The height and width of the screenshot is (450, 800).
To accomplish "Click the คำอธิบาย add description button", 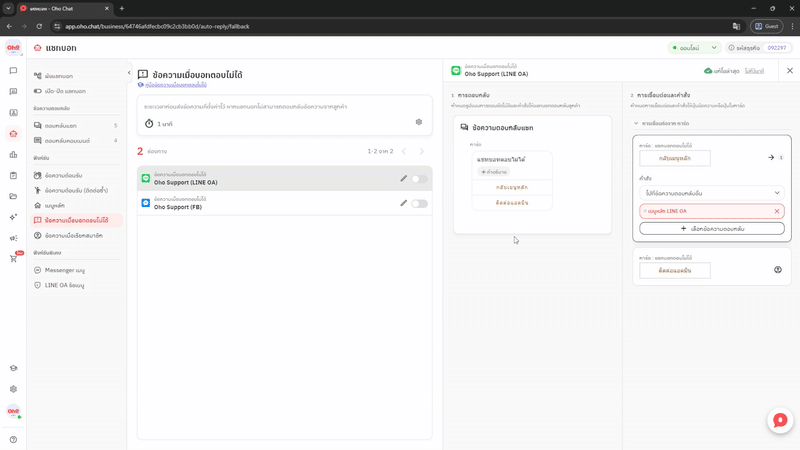I will coord(494,172).
